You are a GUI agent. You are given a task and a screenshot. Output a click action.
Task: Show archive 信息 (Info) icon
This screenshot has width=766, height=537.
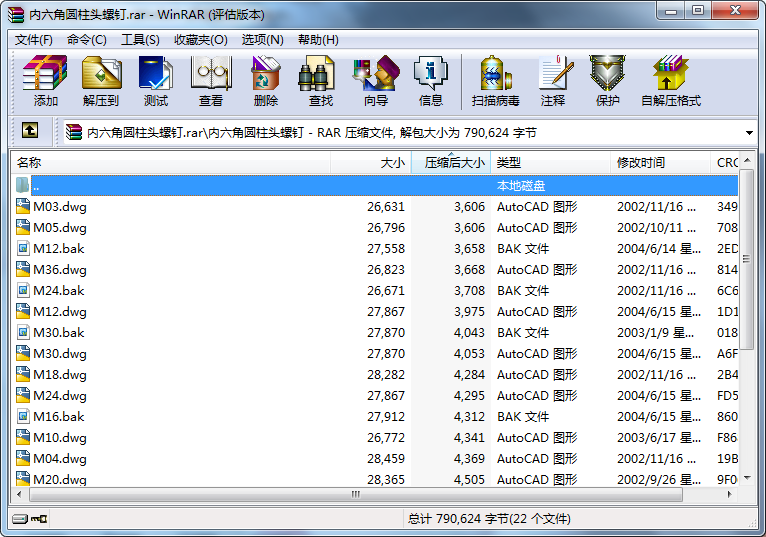point(430,81)
